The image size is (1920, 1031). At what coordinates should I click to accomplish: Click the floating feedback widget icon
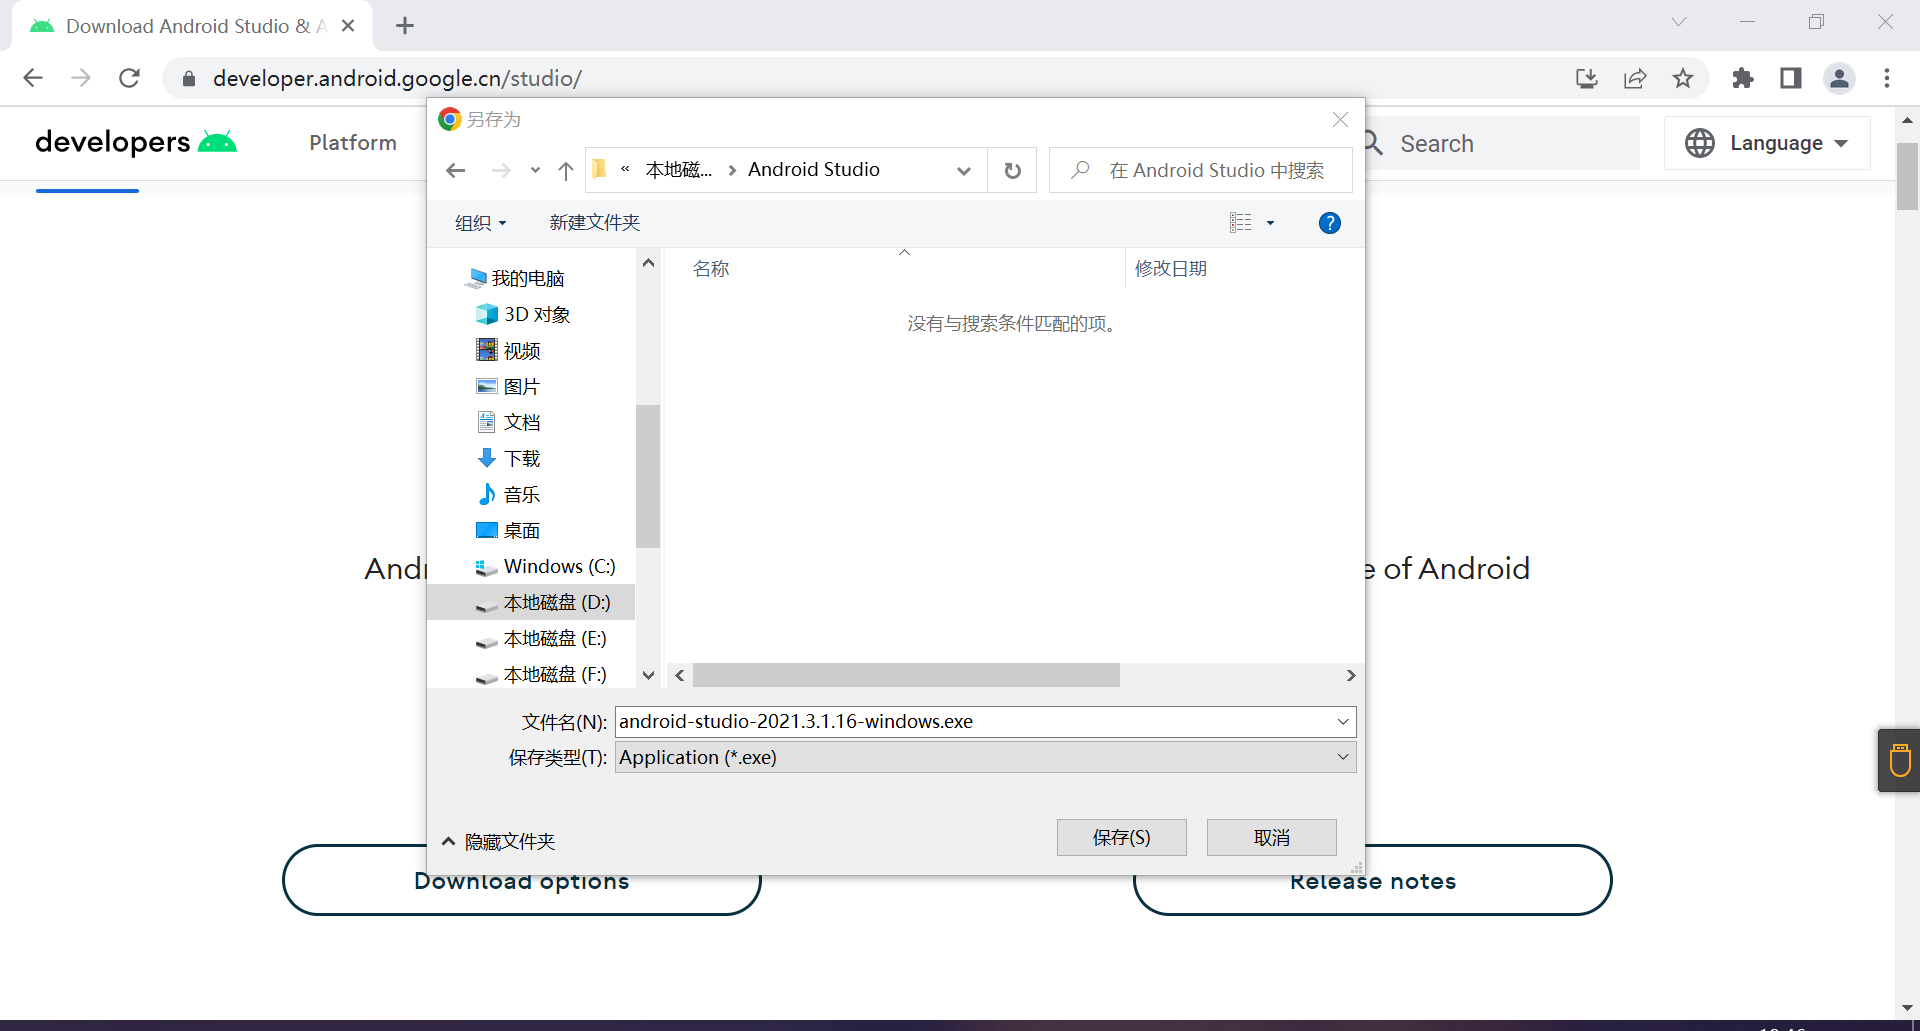point(1900,761)
